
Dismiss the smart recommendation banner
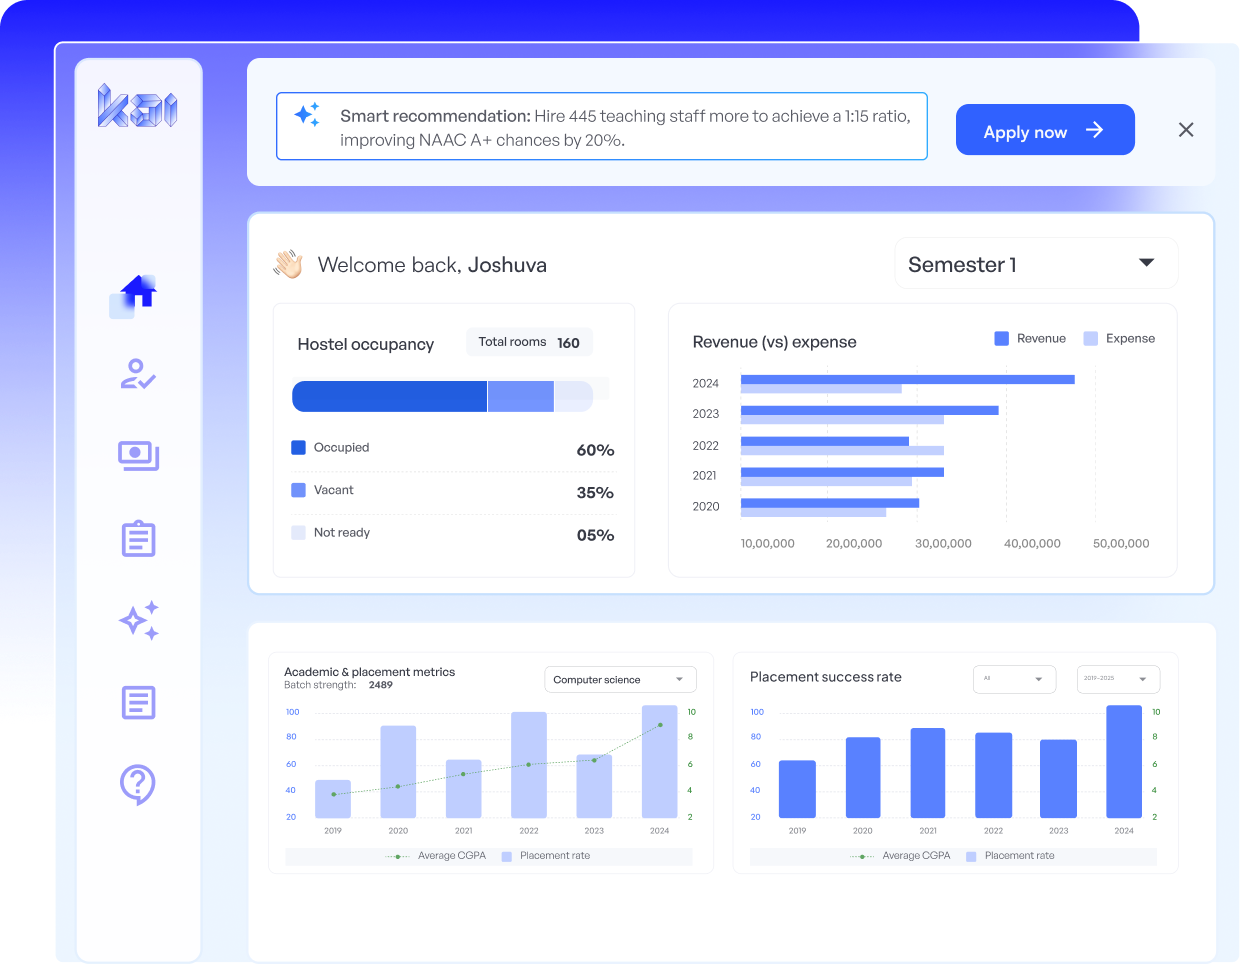[1186, 130]
